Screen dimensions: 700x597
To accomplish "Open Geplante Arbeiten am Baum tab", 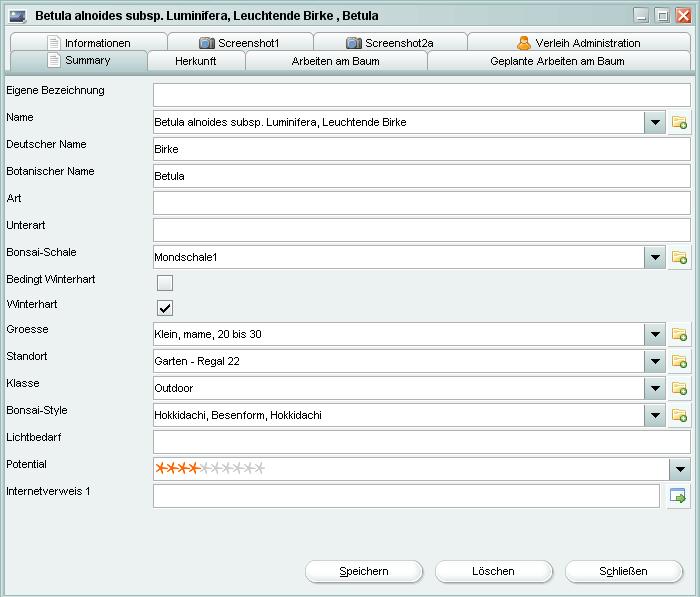I will coord(558,61).
